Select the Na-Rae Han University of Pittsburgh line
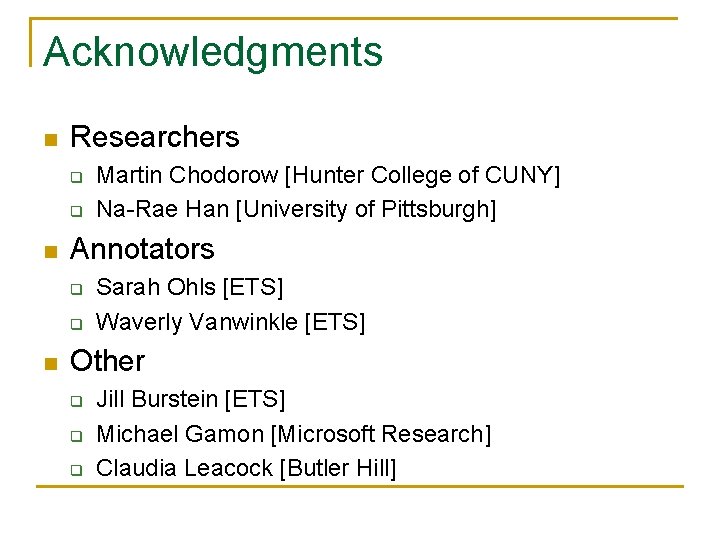This screenshot has height=540, width=720. (x=296, y=210)
